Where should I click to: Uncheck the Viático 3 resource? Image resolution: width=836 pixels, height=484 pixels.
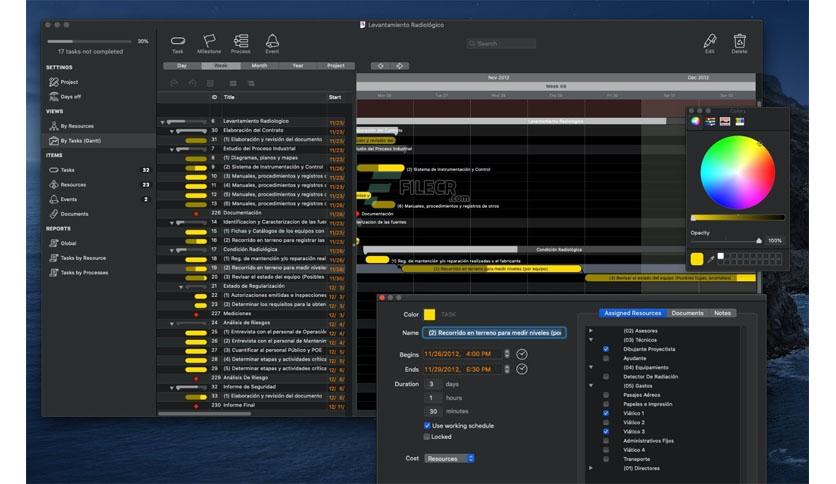(x=606, y=431)
